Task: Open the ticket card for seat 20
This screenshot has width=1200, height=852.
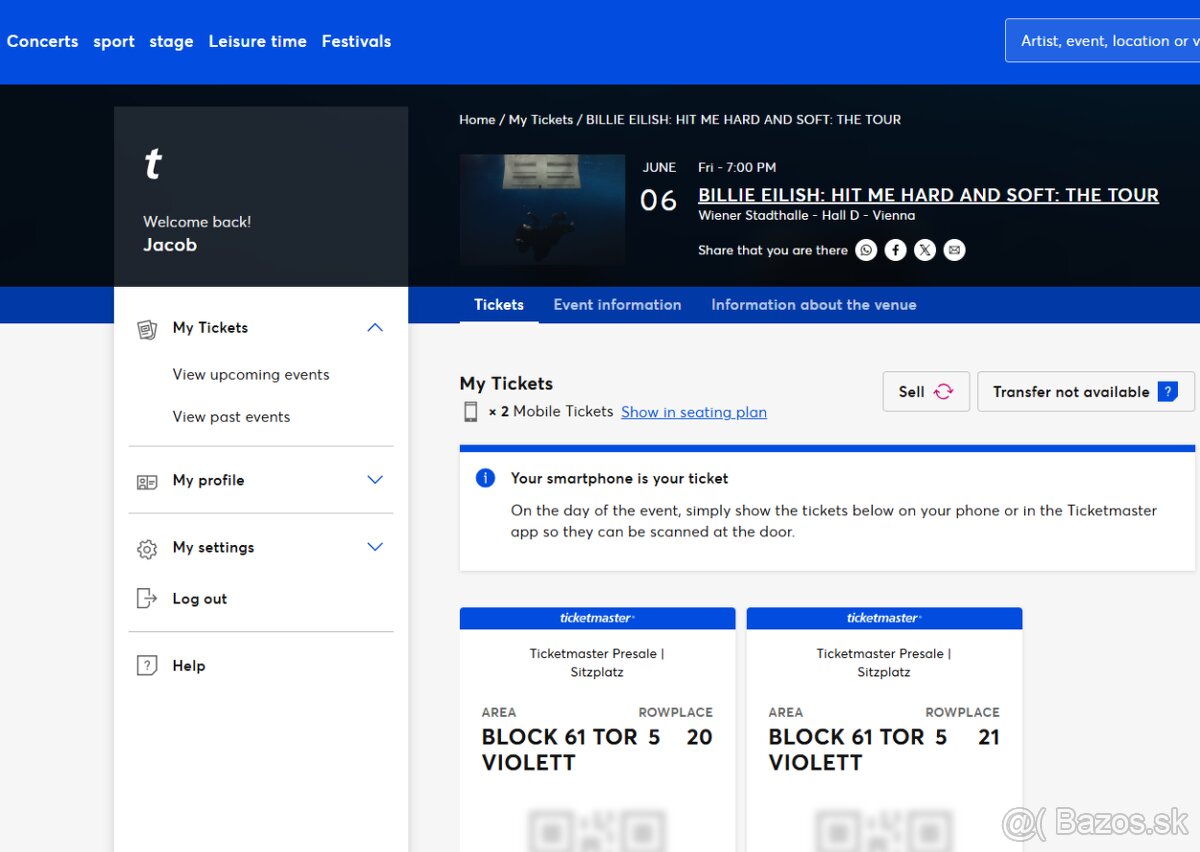Action: [x=597, y=730]
